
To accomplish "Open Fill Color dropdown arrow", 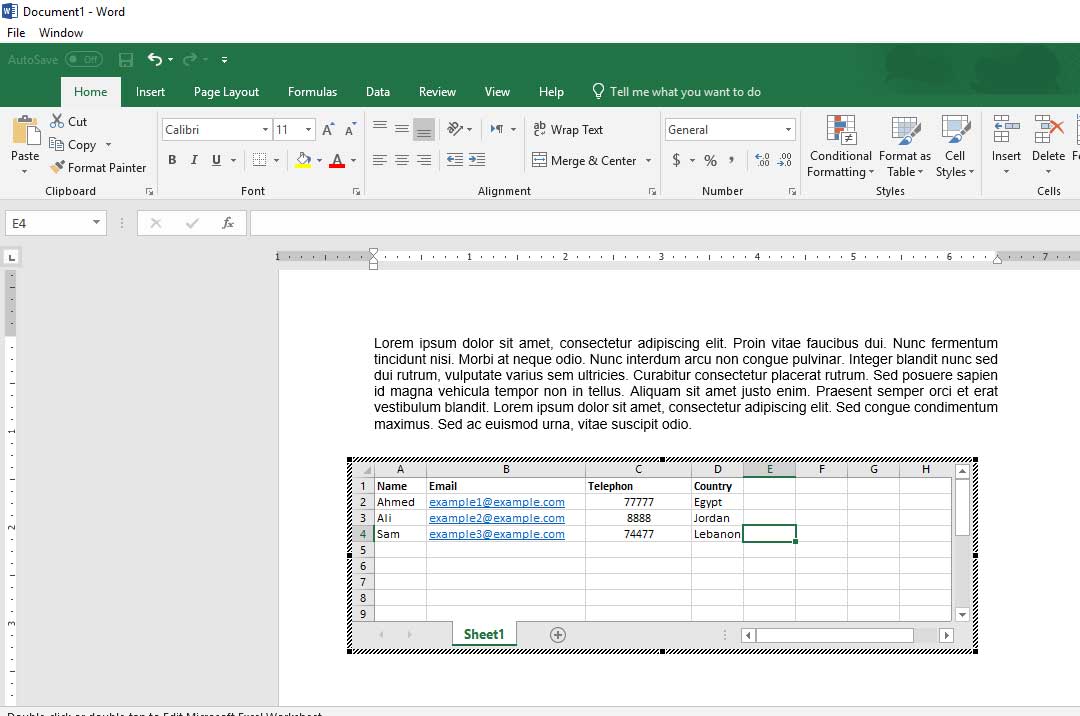I will coord(319,160).
